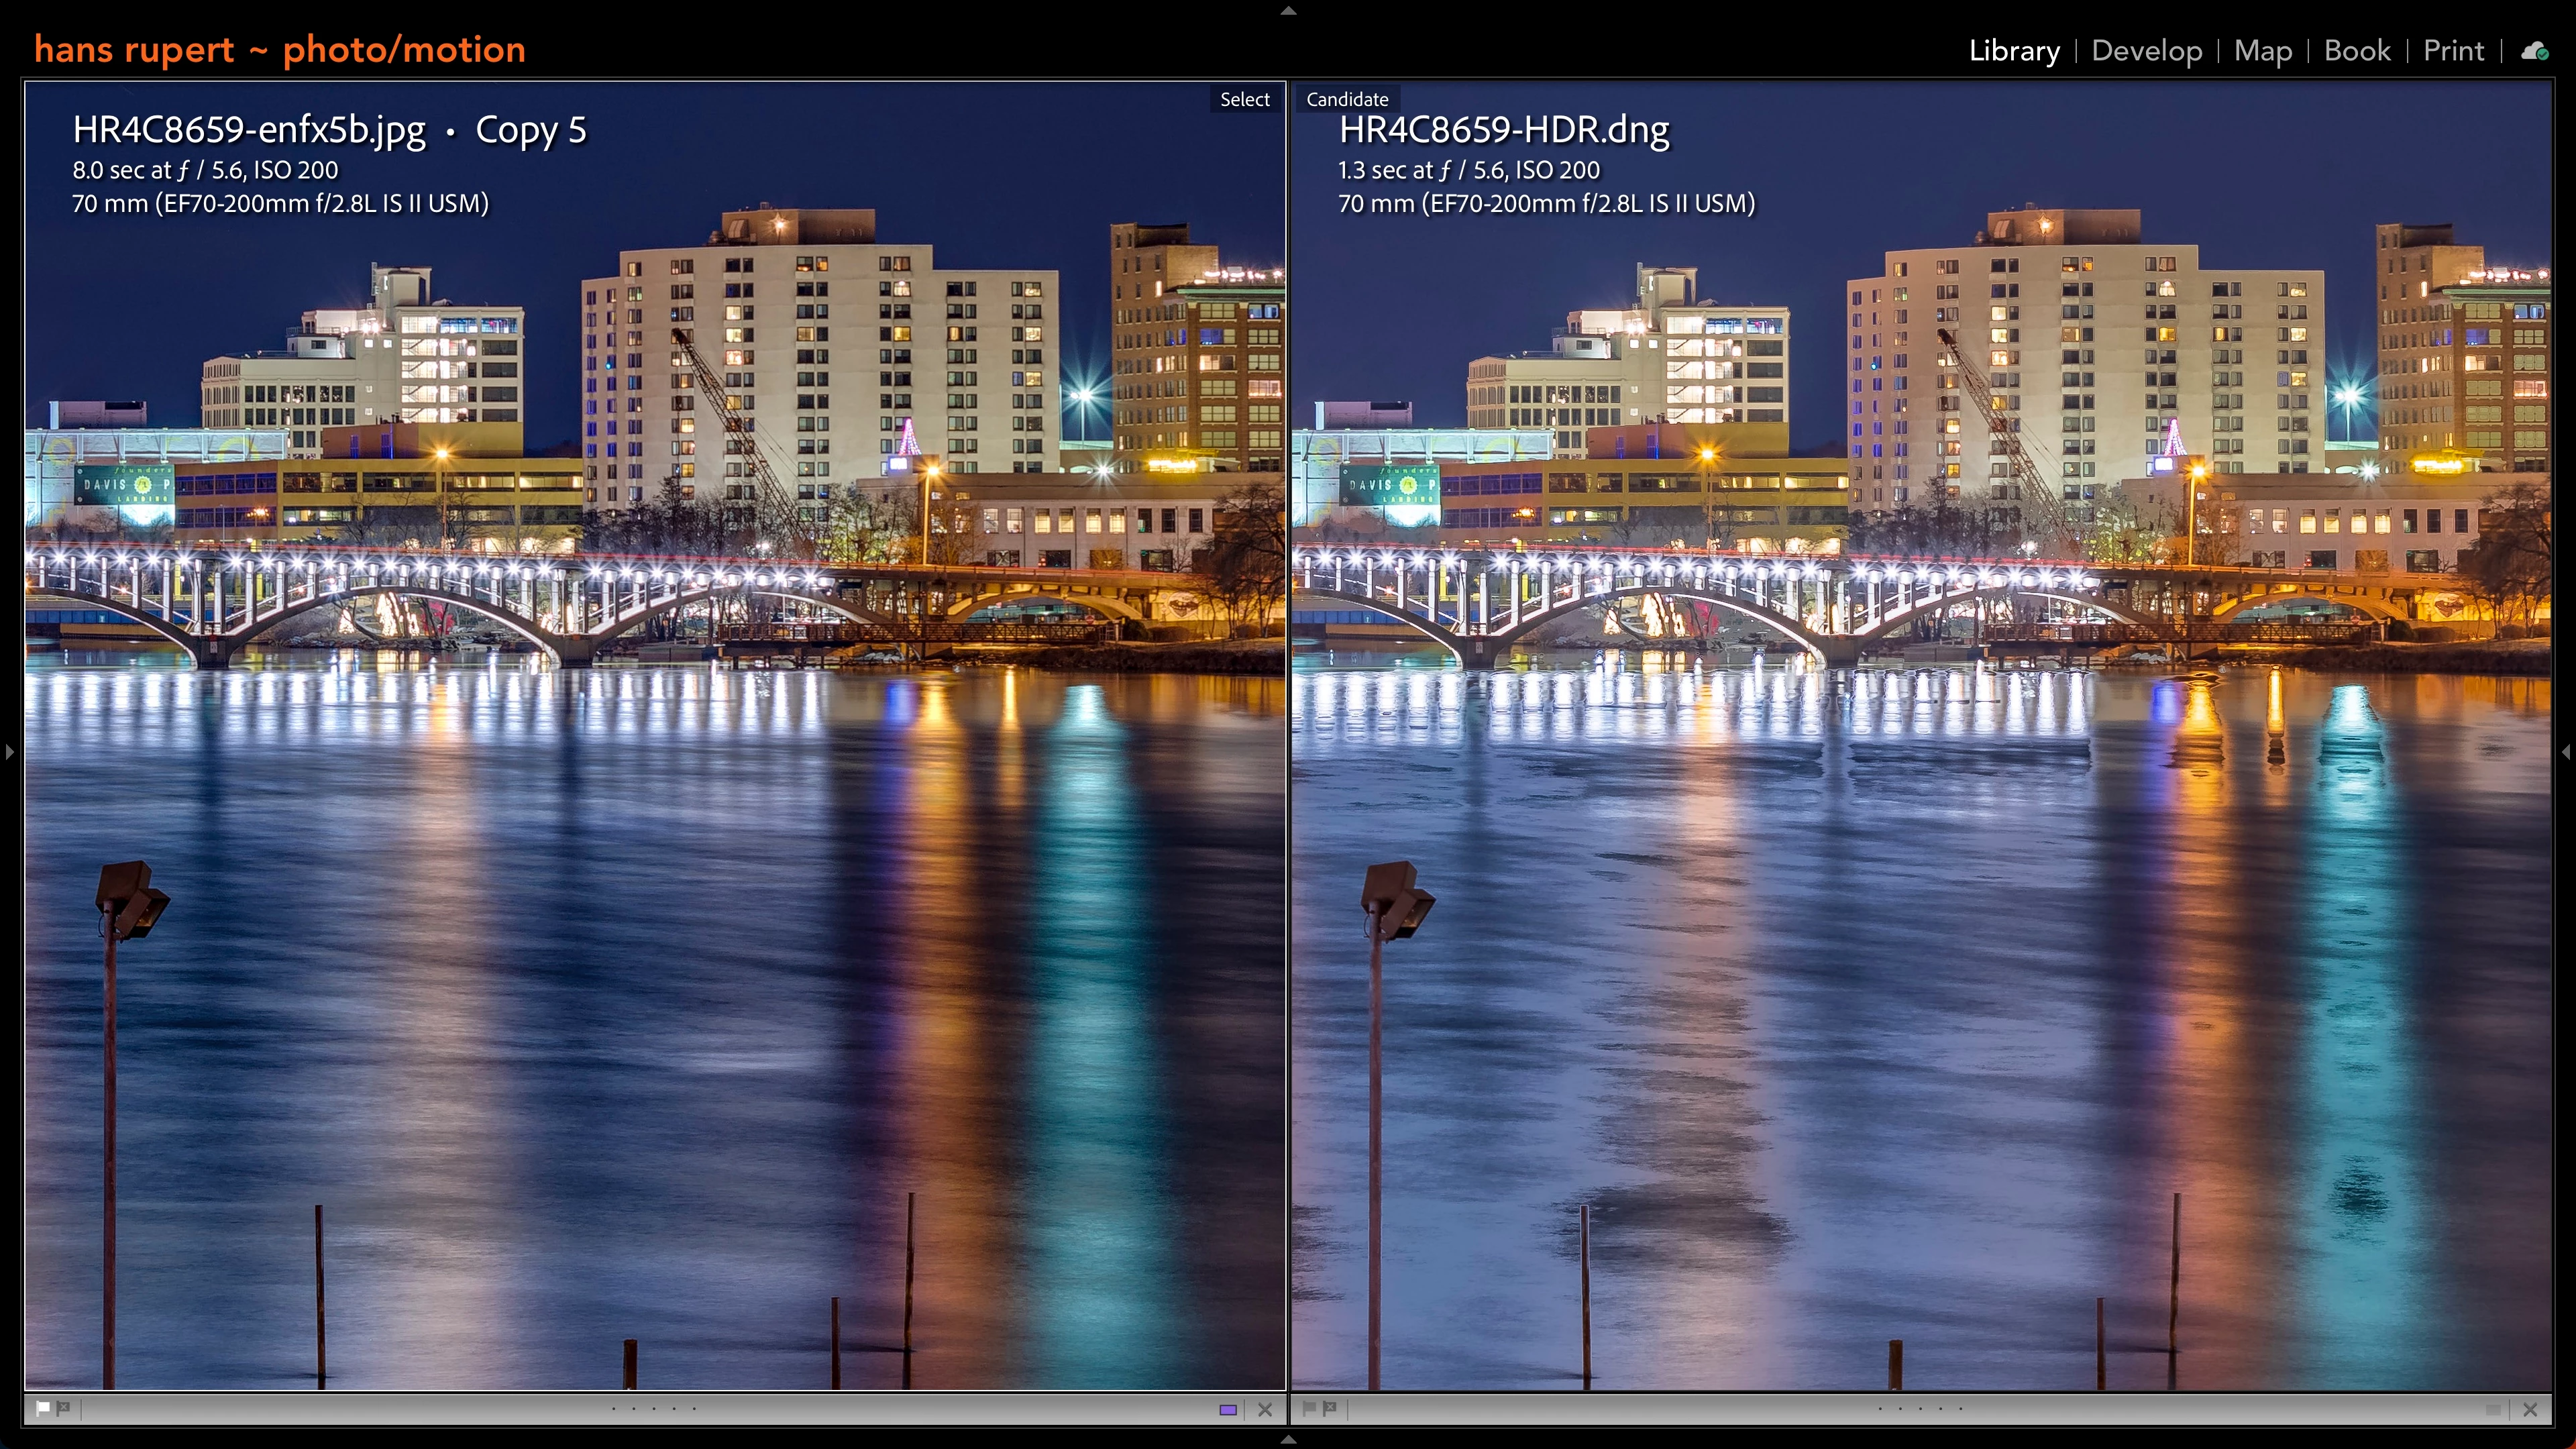This screenshot has width=2576, height=1449.
Task: Show the right side panel arrow
Action: click(2566, 751)
